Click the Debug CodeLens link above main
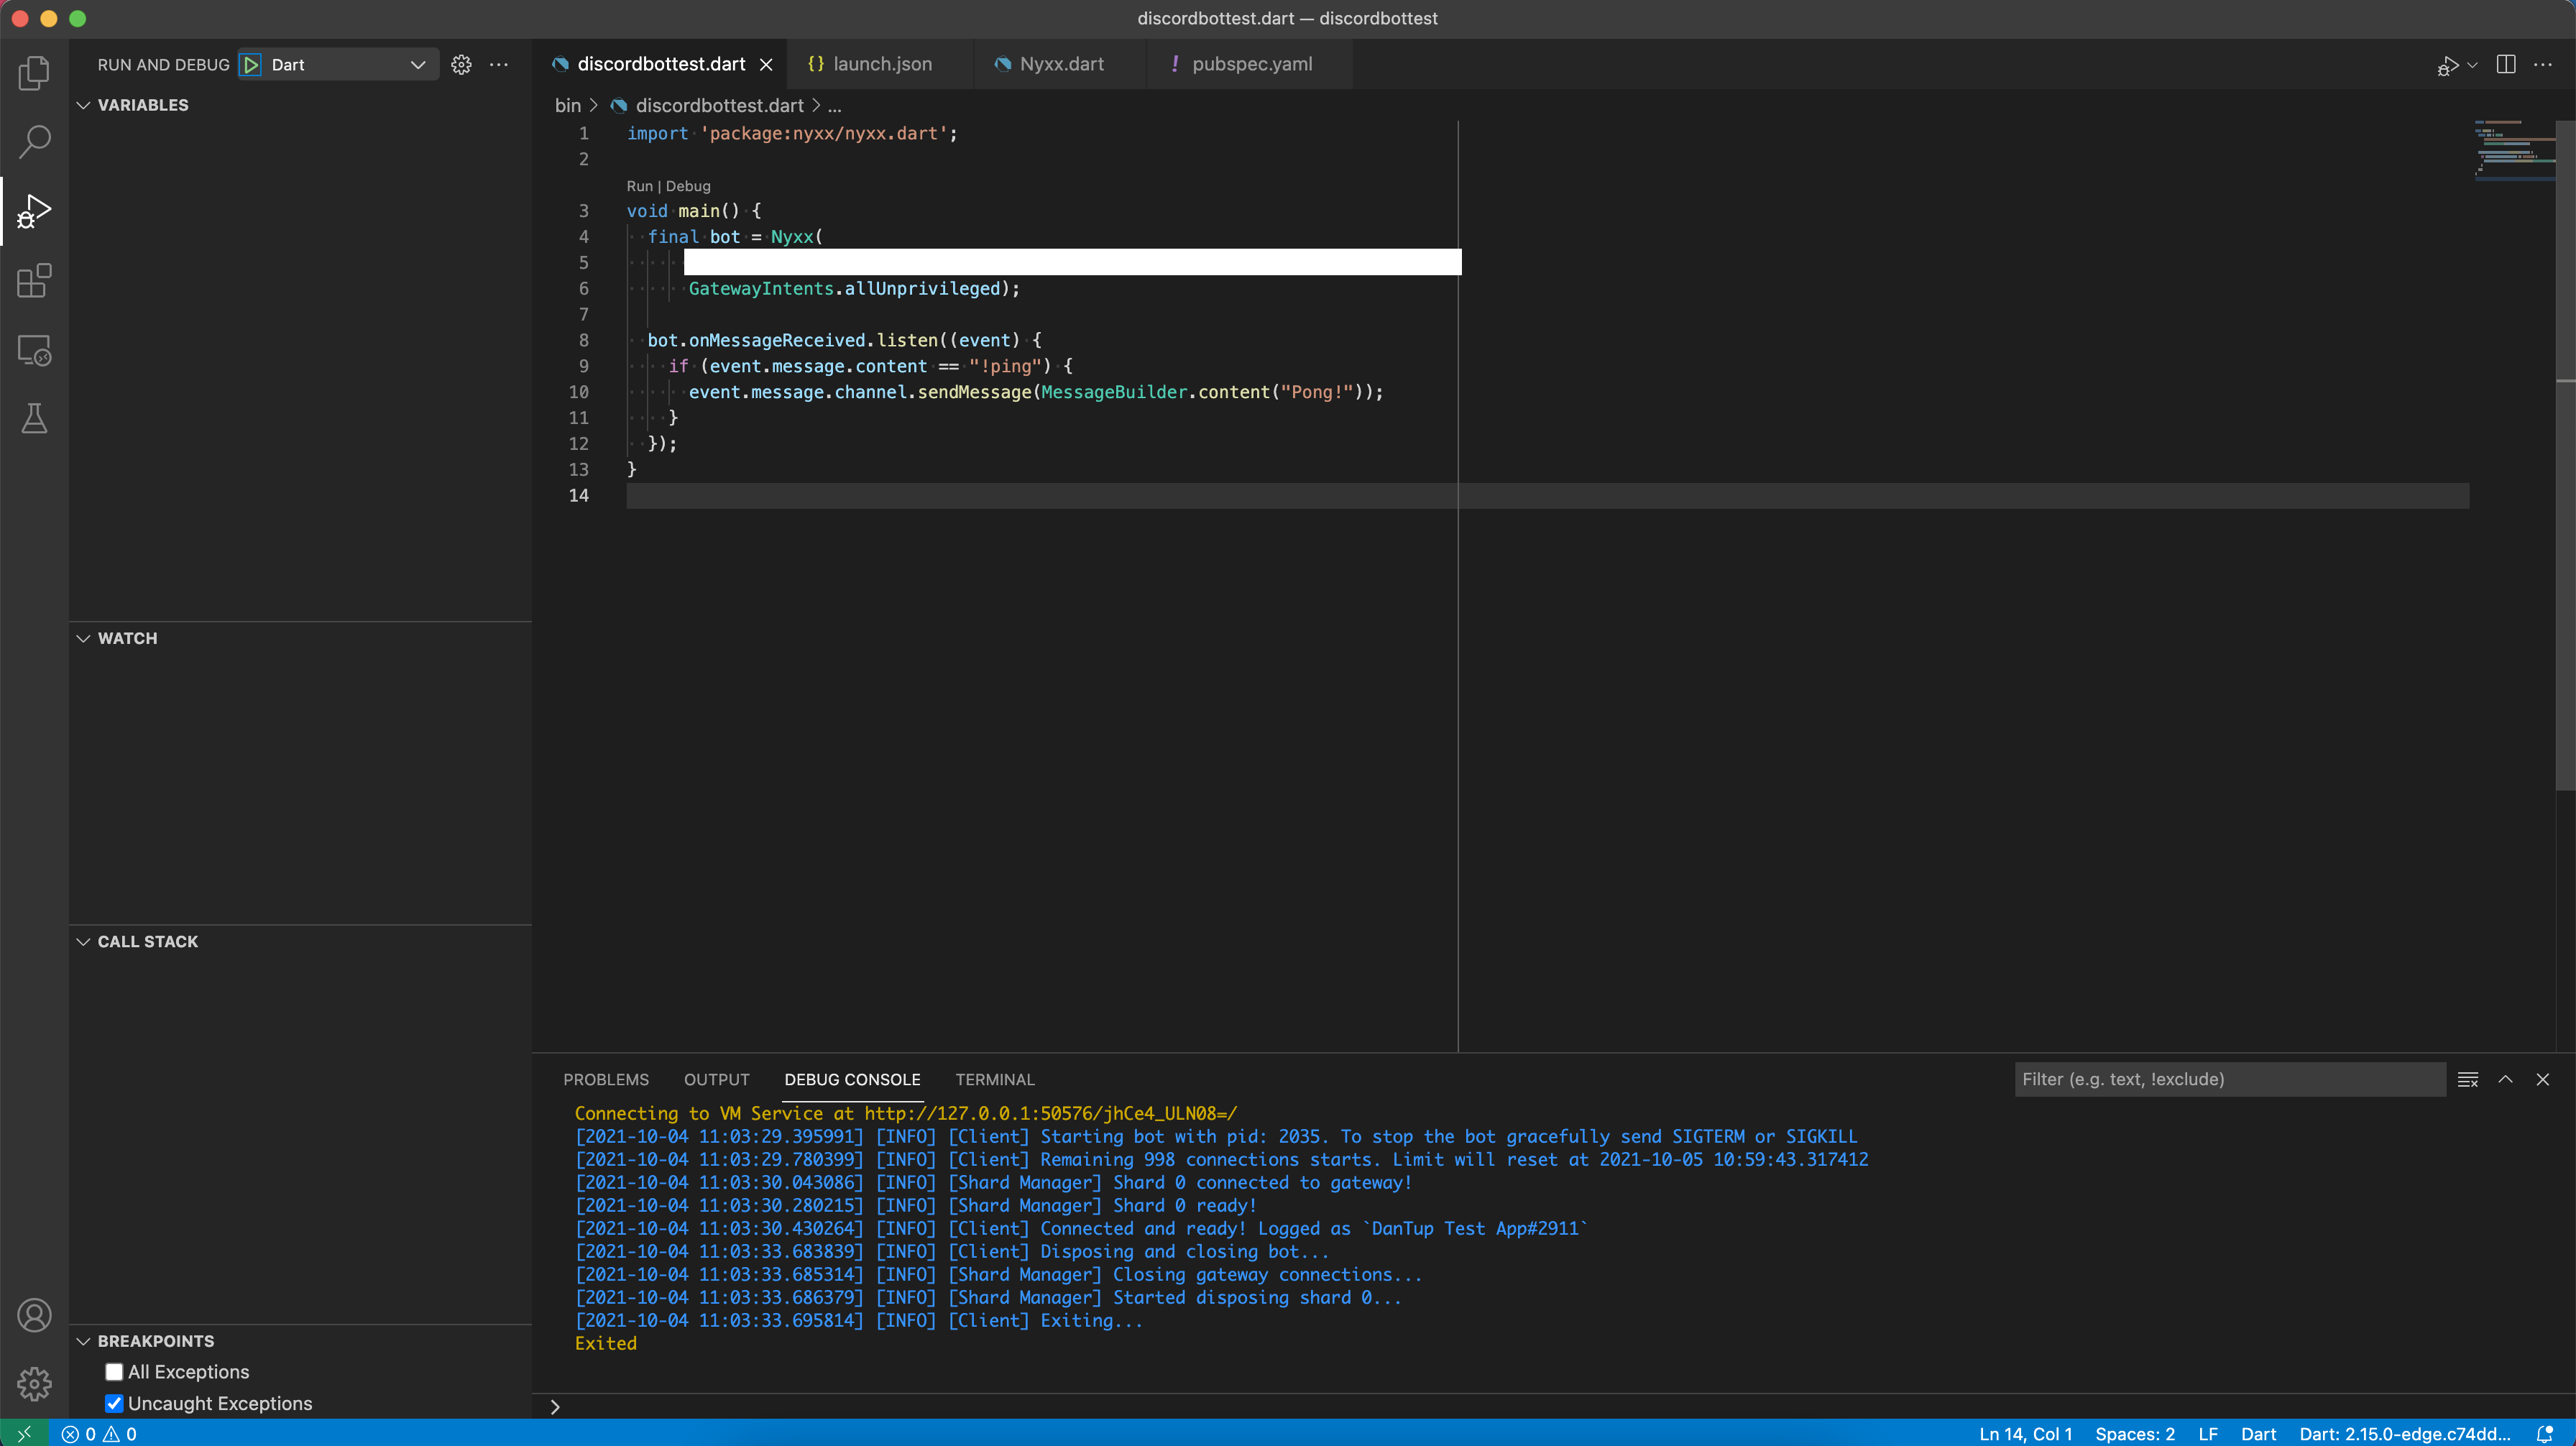 pyautogui.click(x=691, y=186)
